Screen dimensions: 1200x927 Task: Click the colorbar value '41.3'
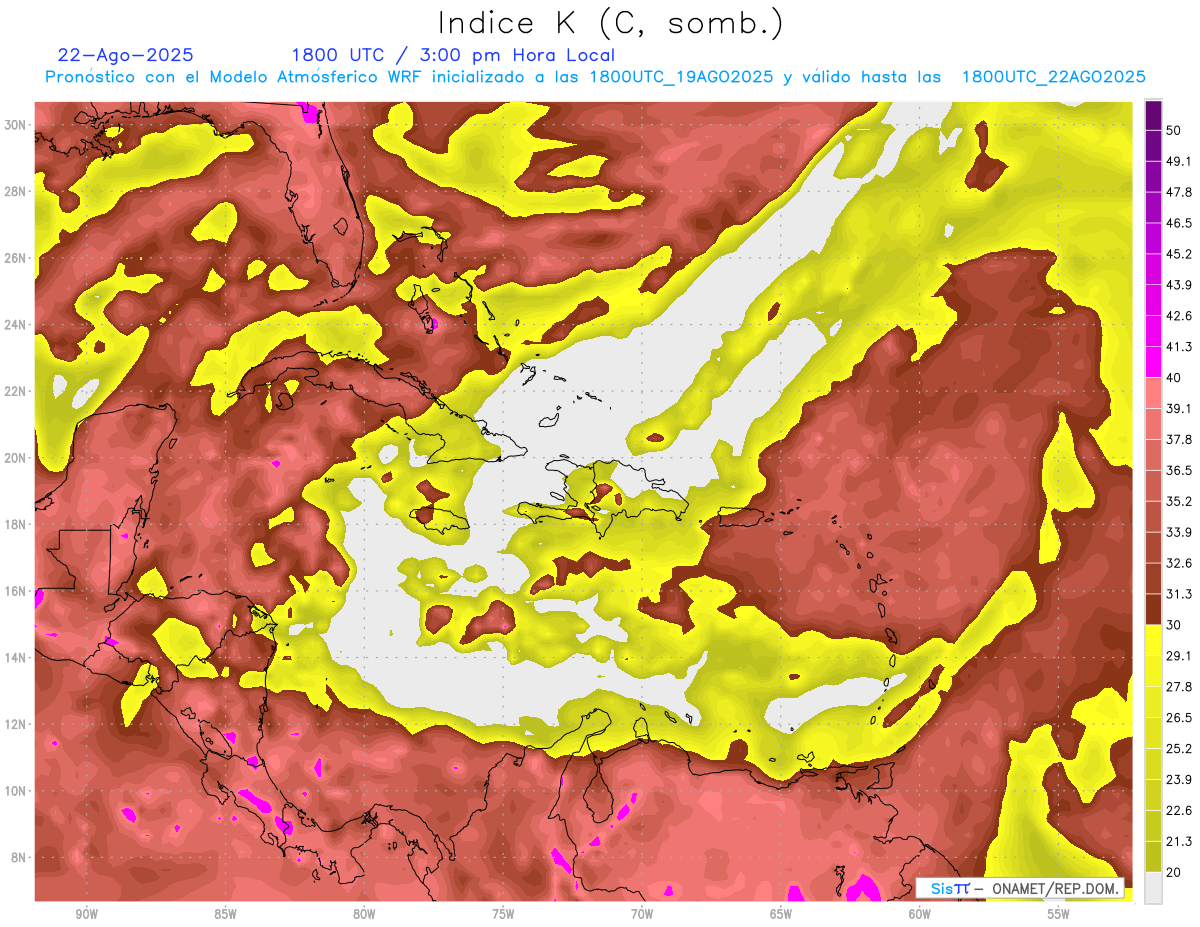coord(1178,347)
